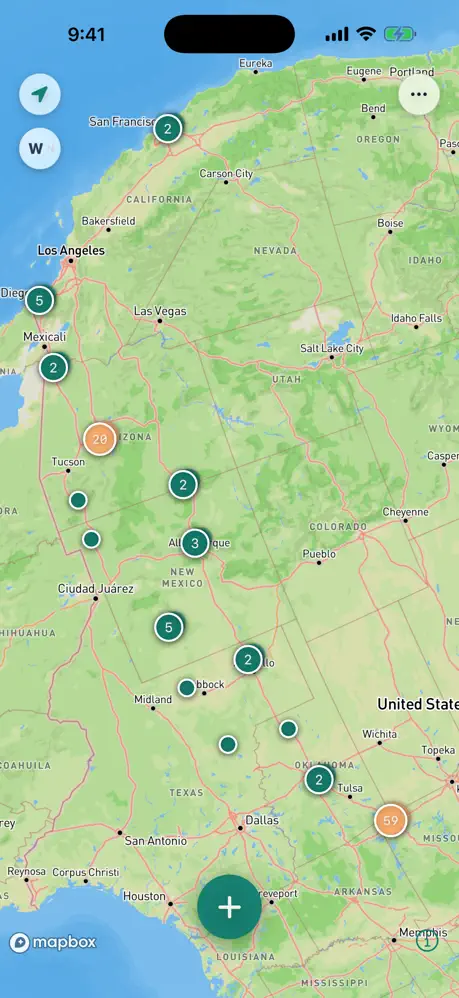Tap the battery charging indicator
The height and width of the screenshot is (998, 459).
tap(400, 34)
